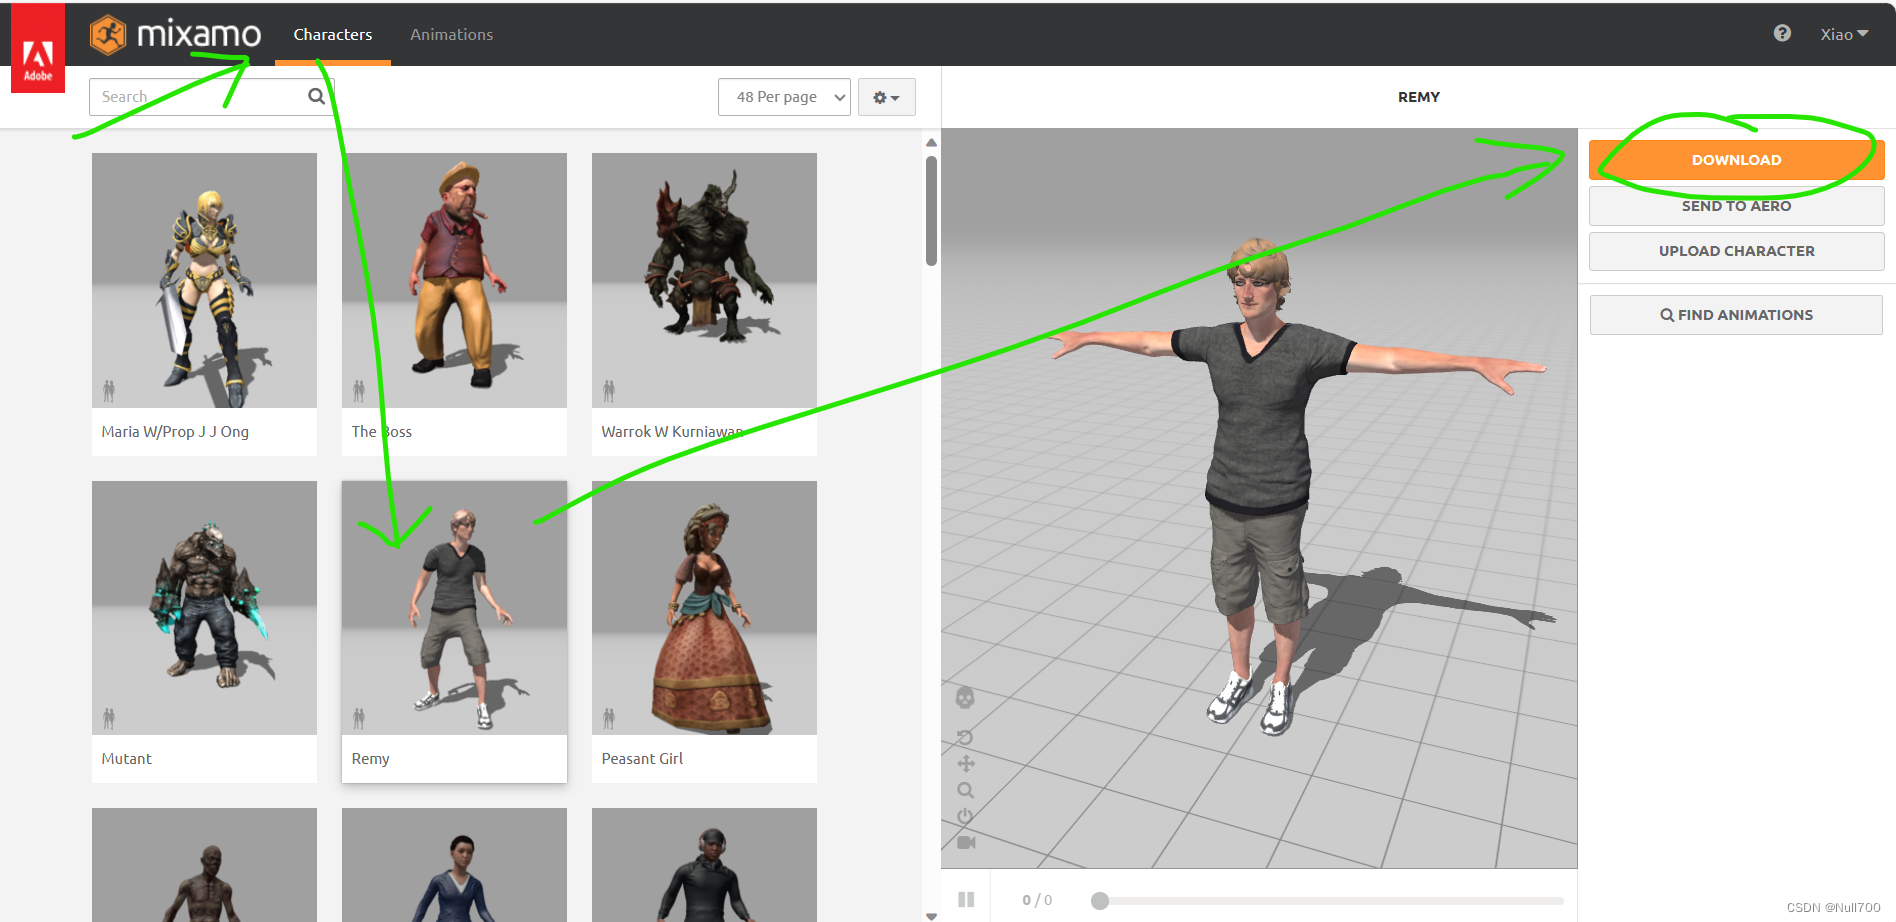Toggle the character count icon on the Remy card
This screenshot has height=922, width=1896.
(359, 717)
